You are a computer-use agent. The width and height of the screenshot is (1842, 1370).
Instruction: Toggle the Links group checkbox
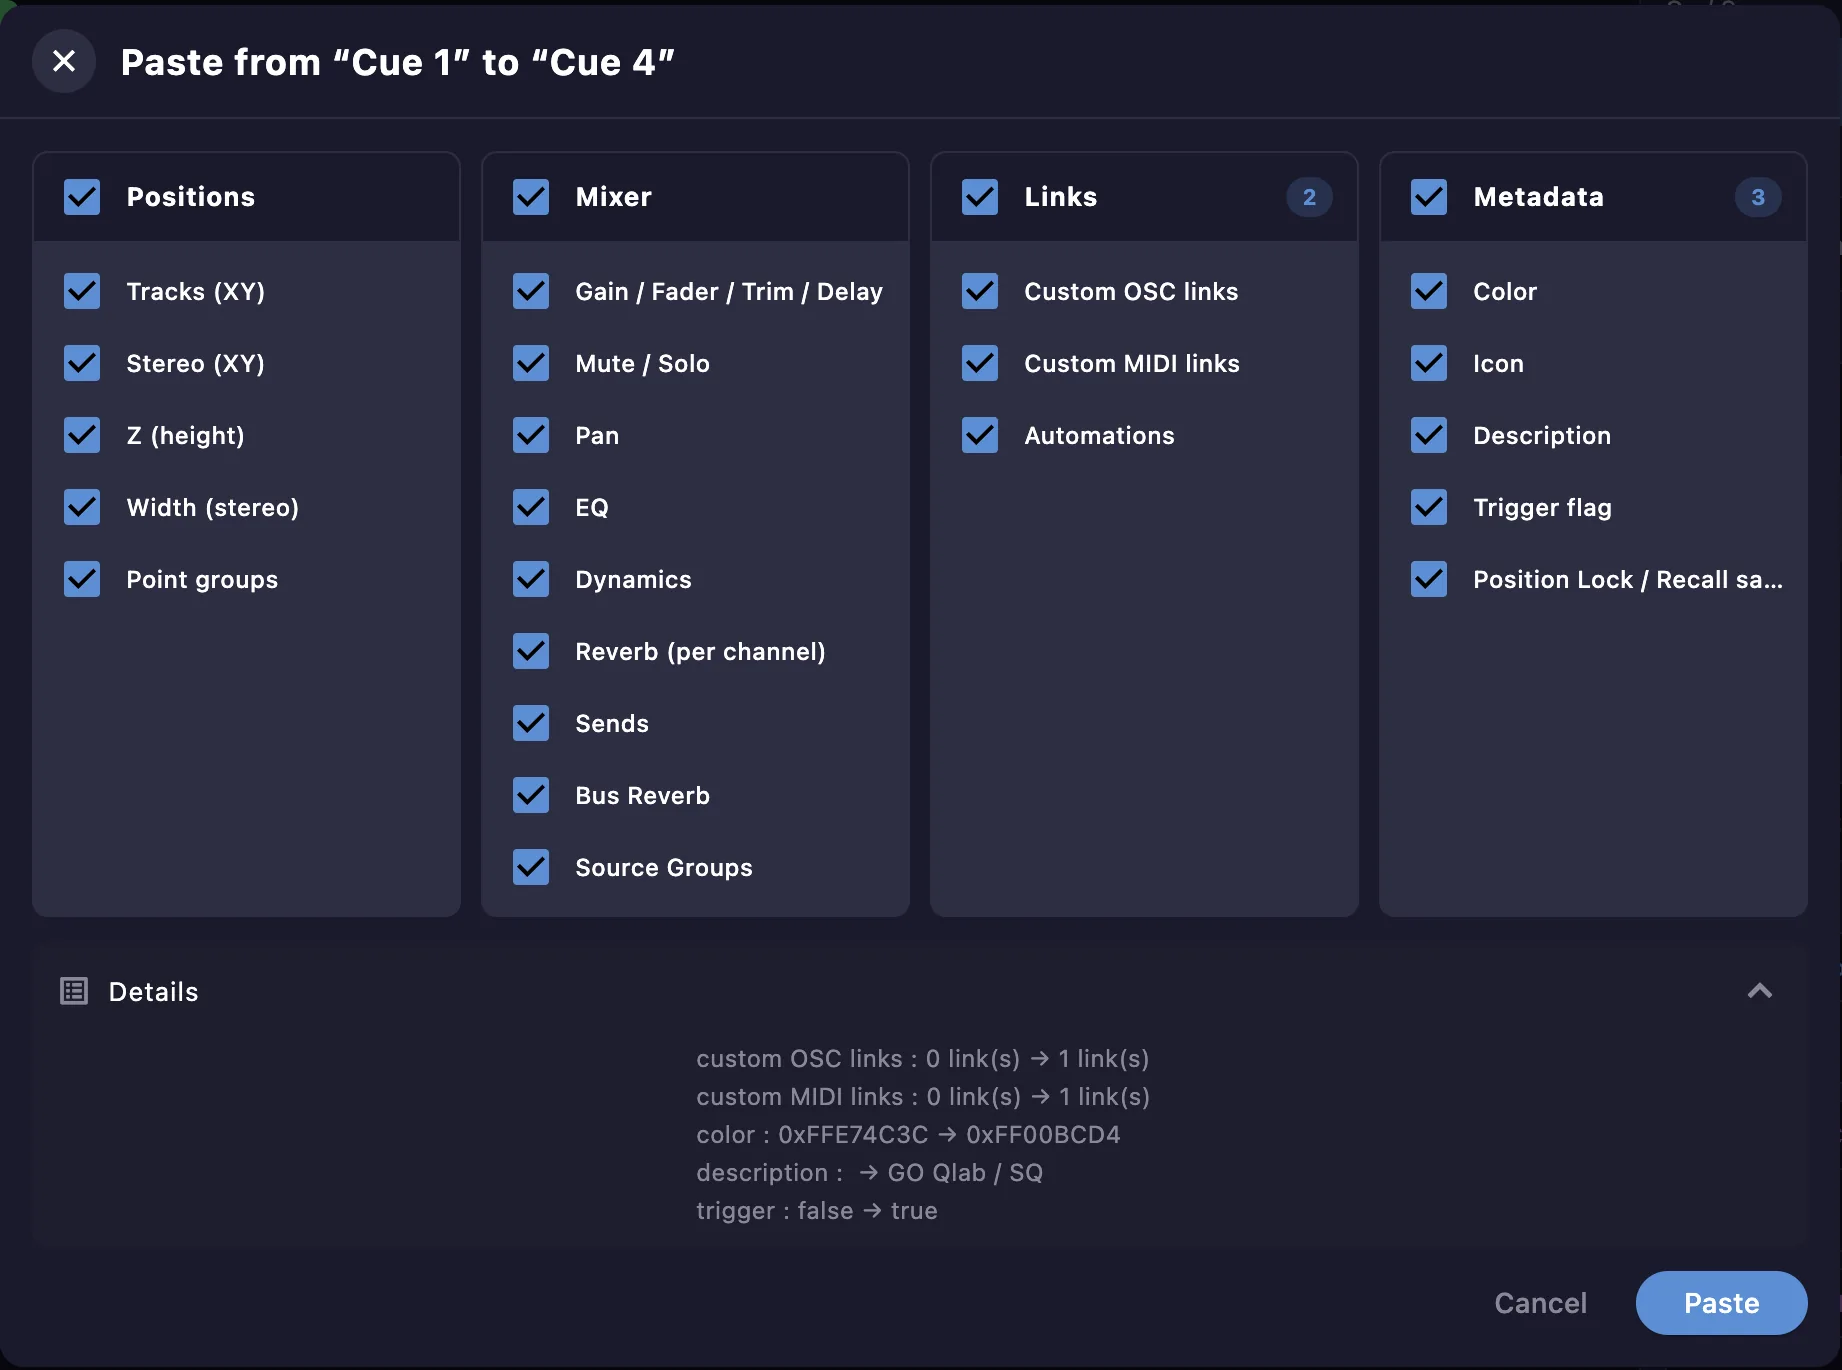click(x=980, y=197)
